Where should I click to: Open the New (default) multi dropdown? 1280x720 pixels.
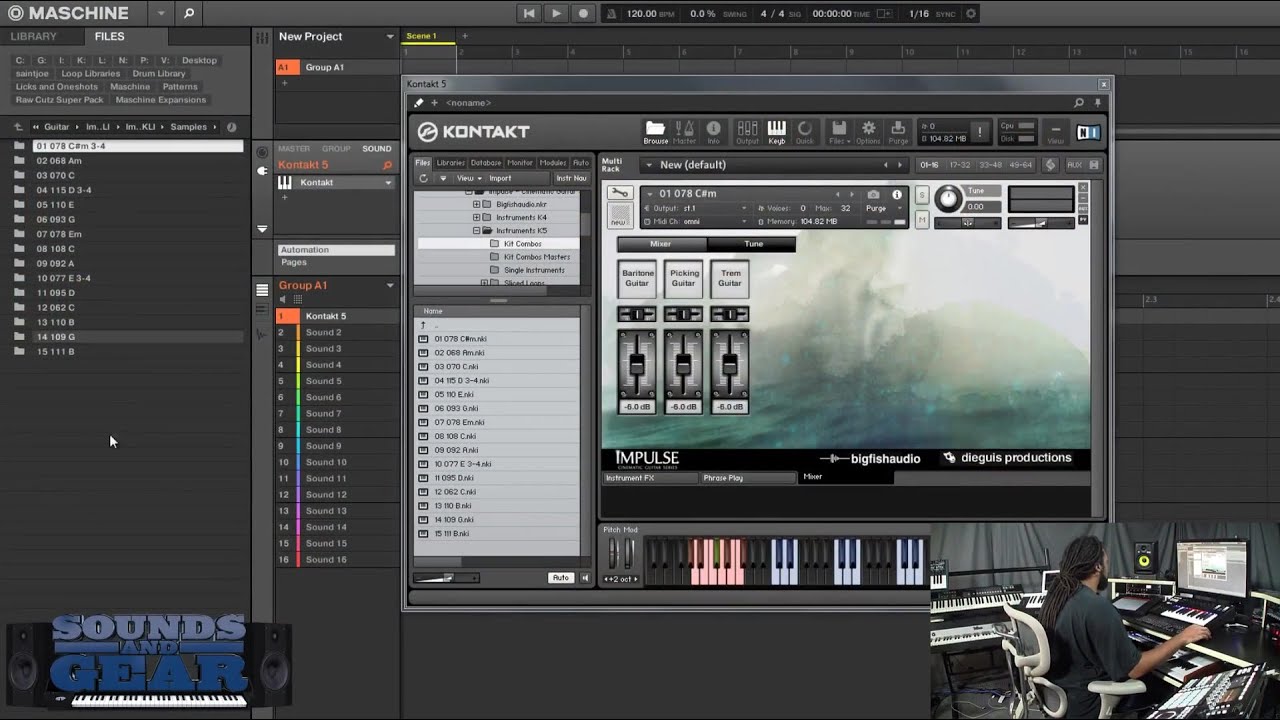(x=648, y=165)
